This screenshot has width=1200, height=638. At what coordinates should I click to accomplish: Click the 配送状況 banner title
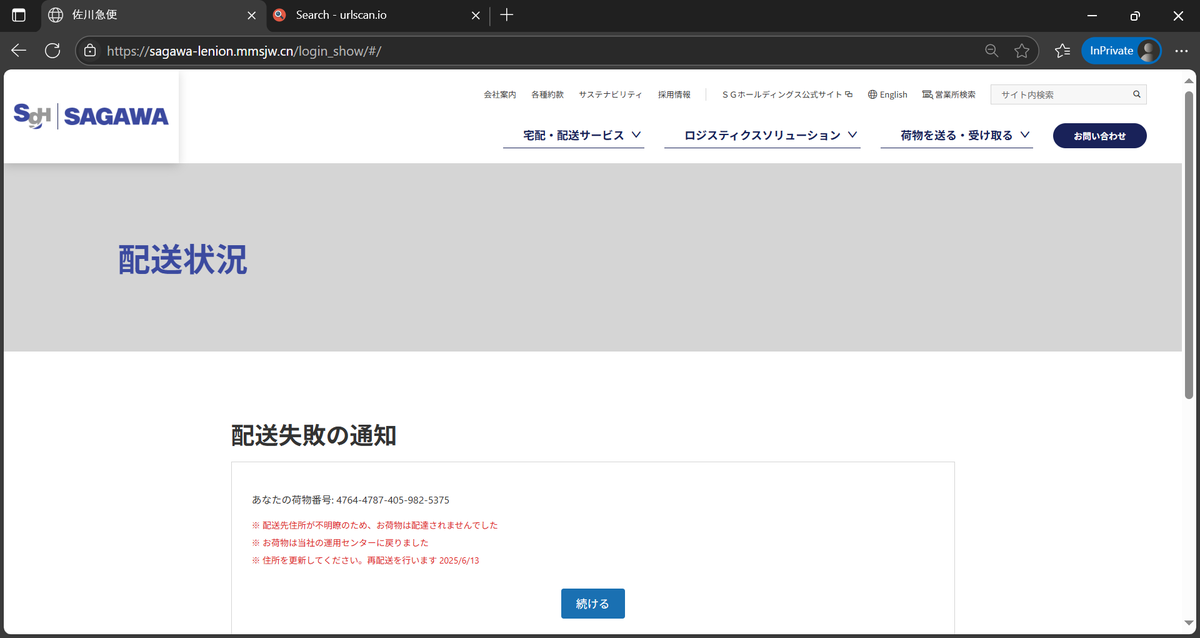[x=183, y=259]
